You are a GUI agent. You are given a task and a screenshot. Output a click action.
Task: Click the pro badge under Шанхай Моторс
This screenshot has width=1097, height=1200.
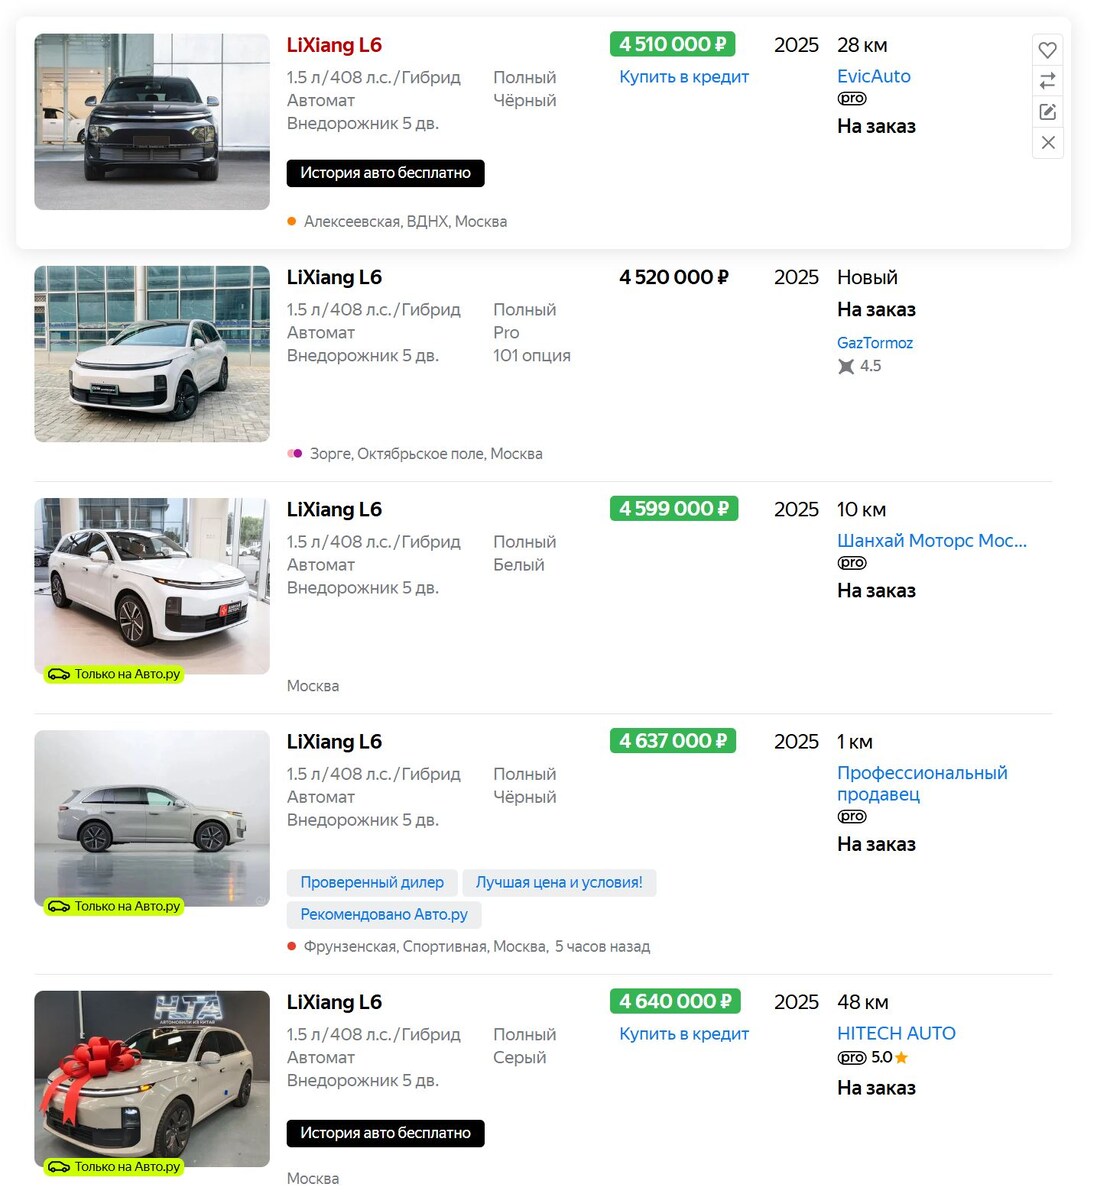(850, 562)
